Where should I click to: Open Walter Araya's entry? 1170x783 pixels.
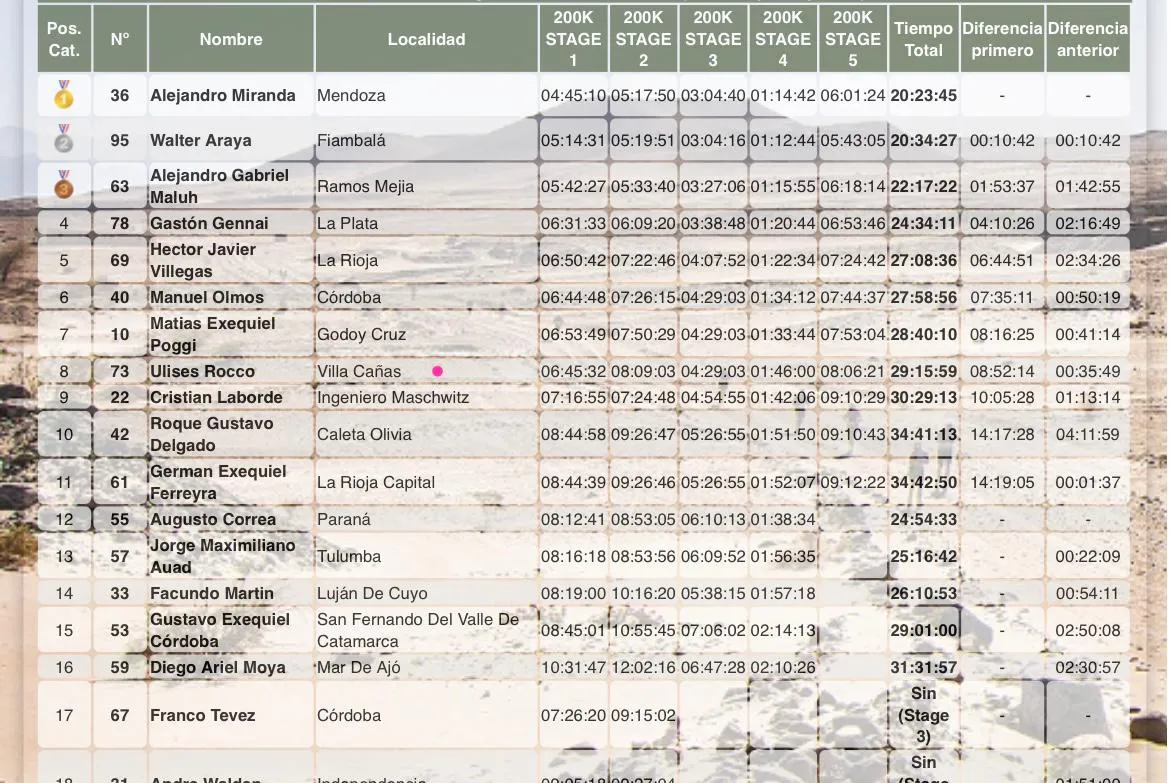[201, 141]
